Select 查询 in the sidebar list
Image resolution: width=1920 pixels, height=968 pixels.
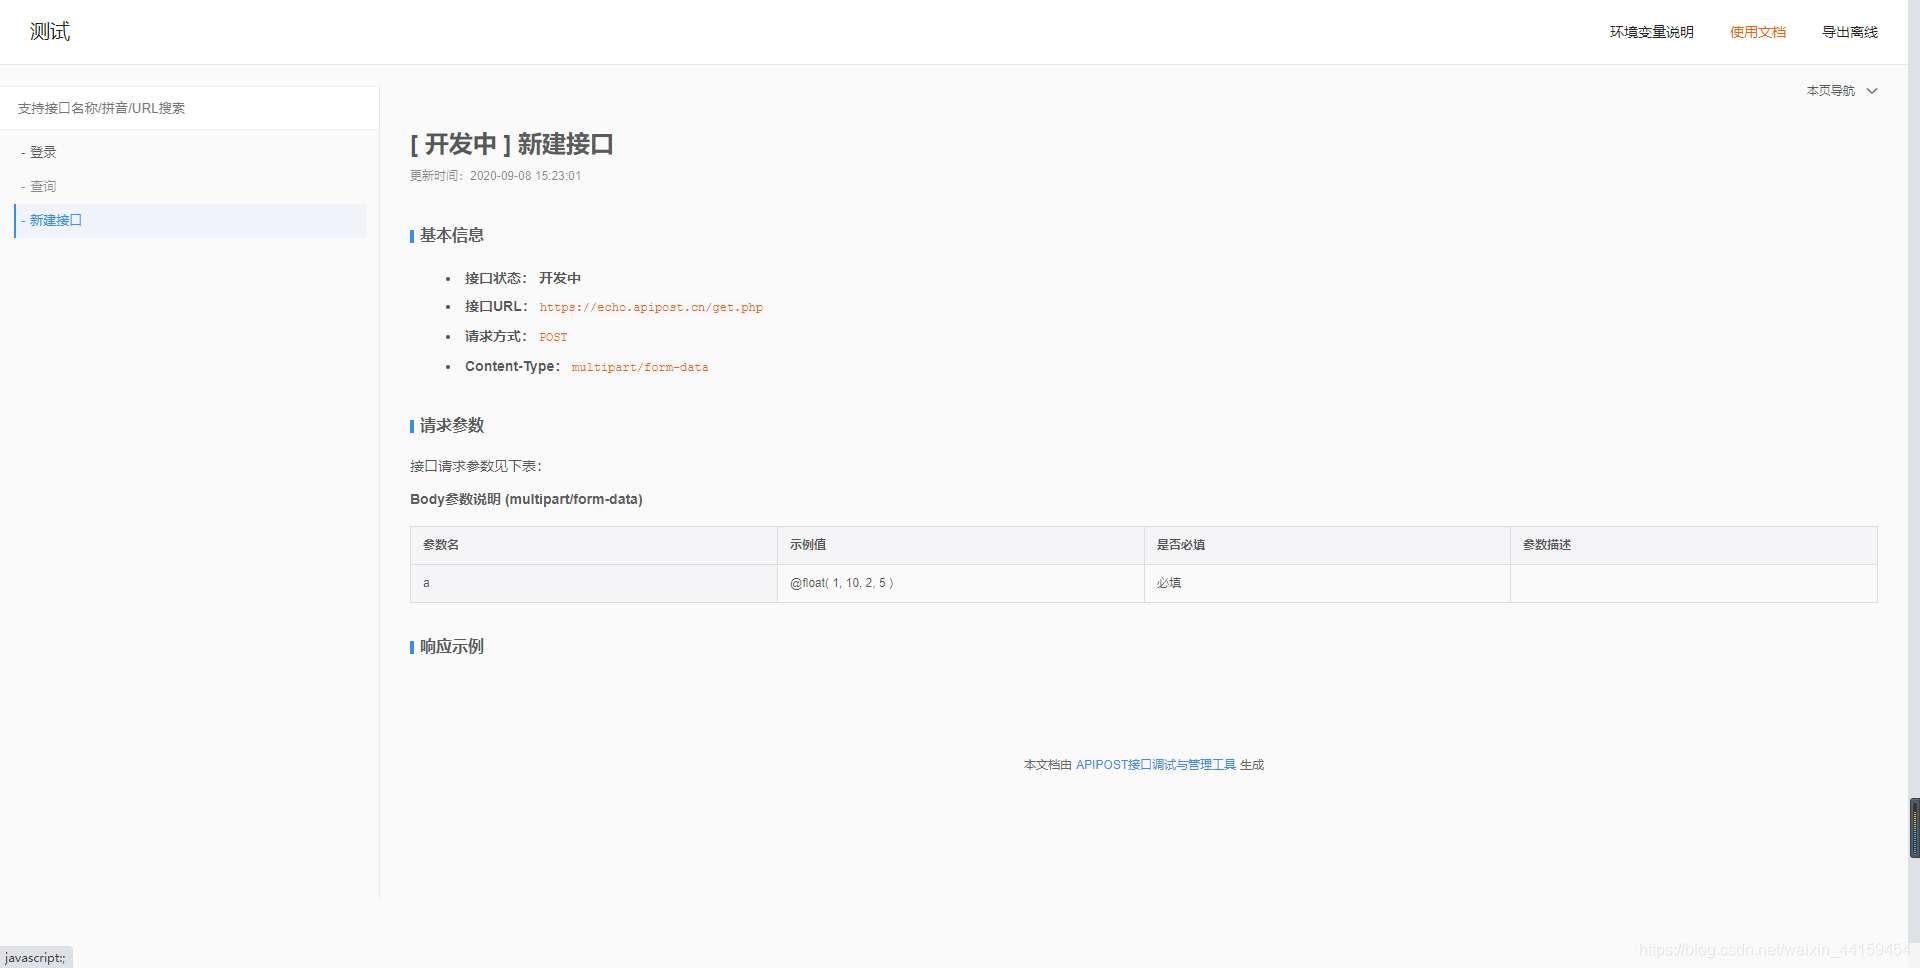point(43,186)
